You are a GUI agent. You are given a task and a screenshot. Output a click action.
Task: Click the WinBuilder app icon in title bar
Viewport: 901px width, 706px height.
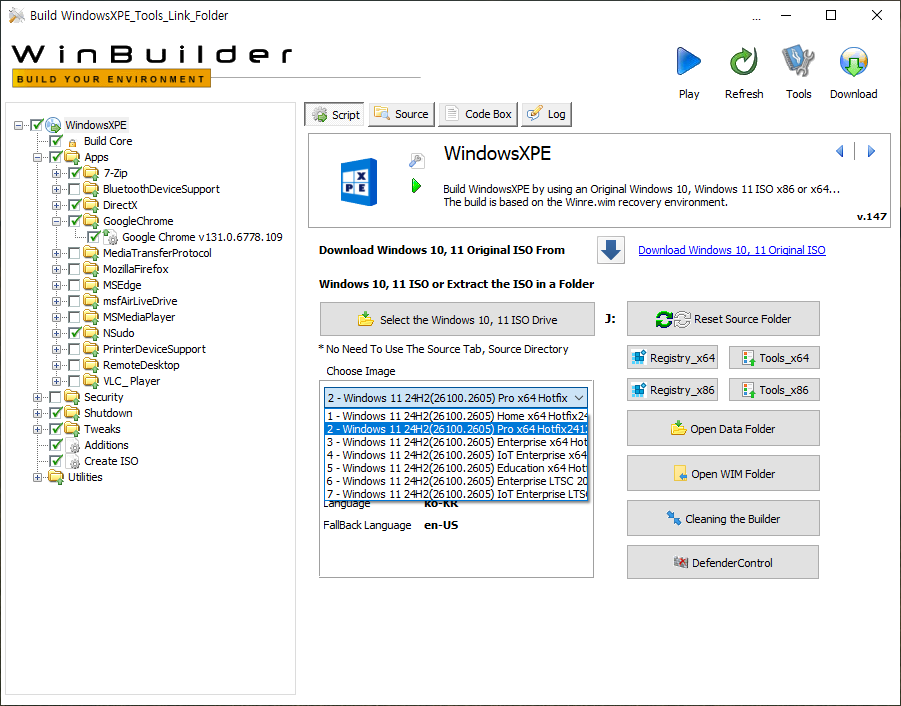click(x=17, y=16)
